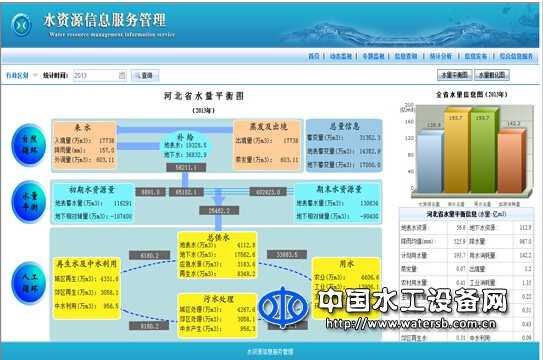Click the 用水 yellow box title
Image resolution: width=543 pixels, height=360 pixels.
click(346, 264)
